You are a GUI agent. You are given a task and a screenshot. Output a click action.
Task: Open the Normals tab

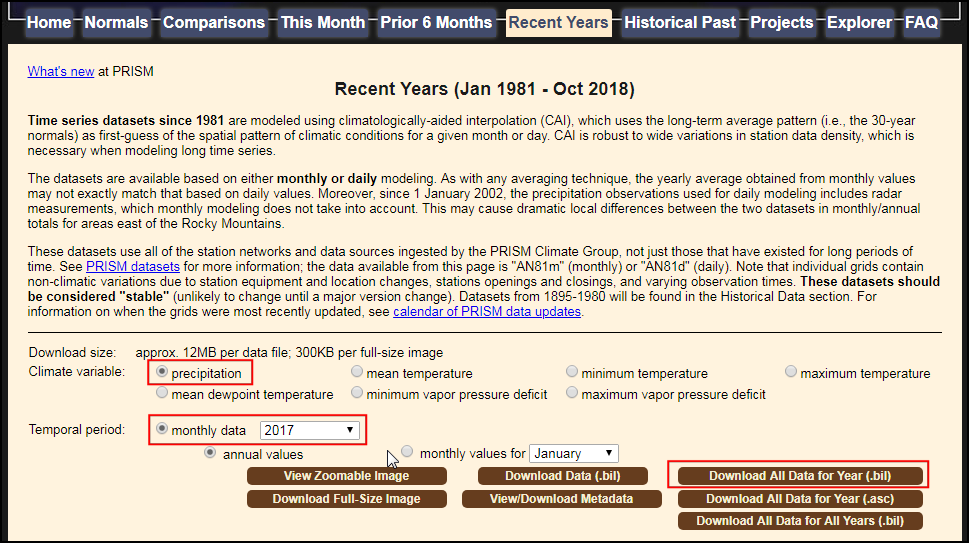(x=116, y=22)
